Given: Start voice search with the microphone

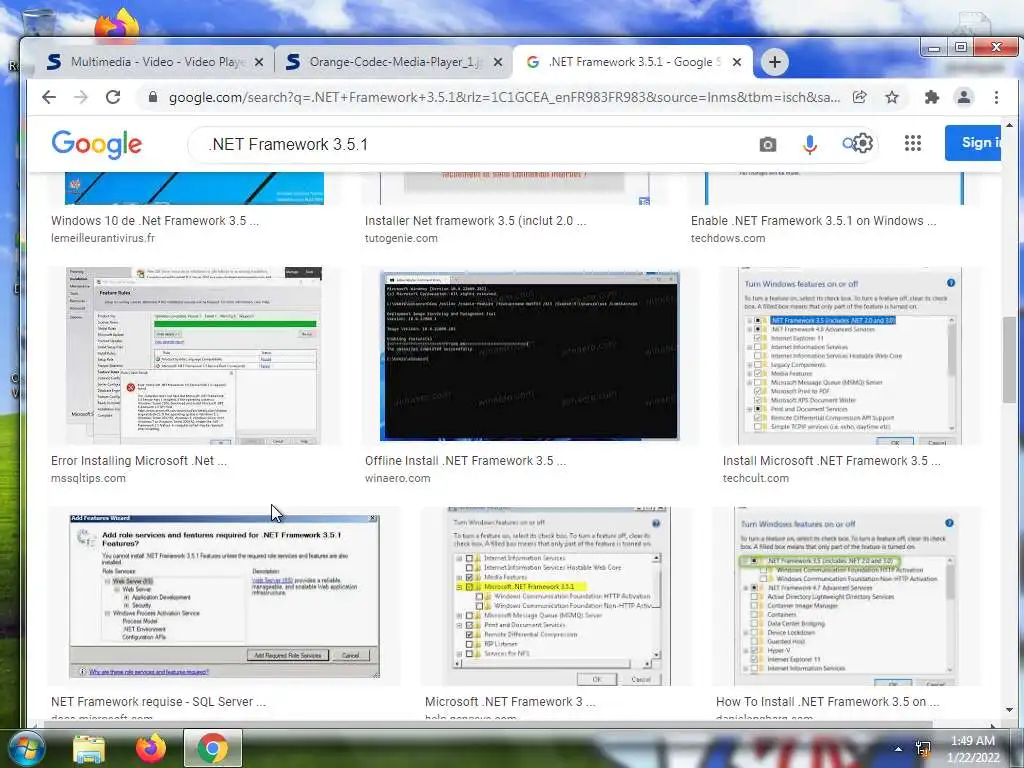Looking at the screenshot, I should point(810,144).
